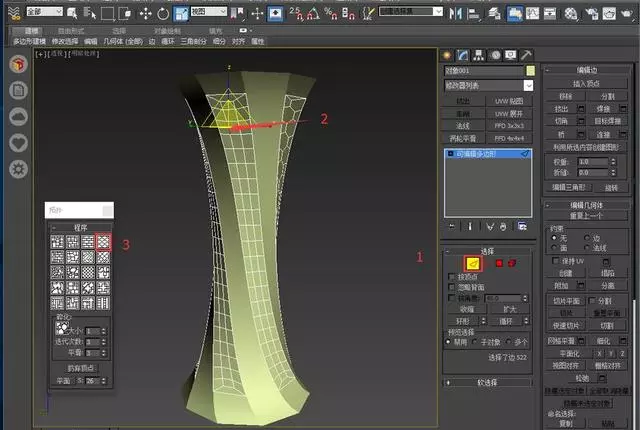Click the first topology pattern in top row
The width and height of the screenshot is (640, 430).
57,242
